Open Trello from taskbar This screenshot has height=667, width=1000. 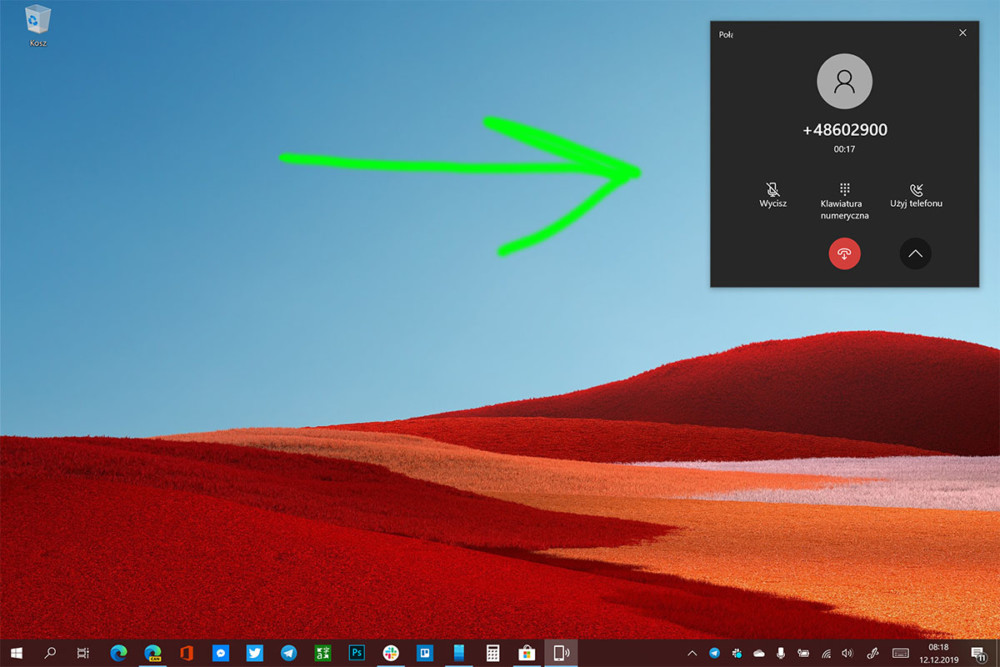click(x=425, y=653)
